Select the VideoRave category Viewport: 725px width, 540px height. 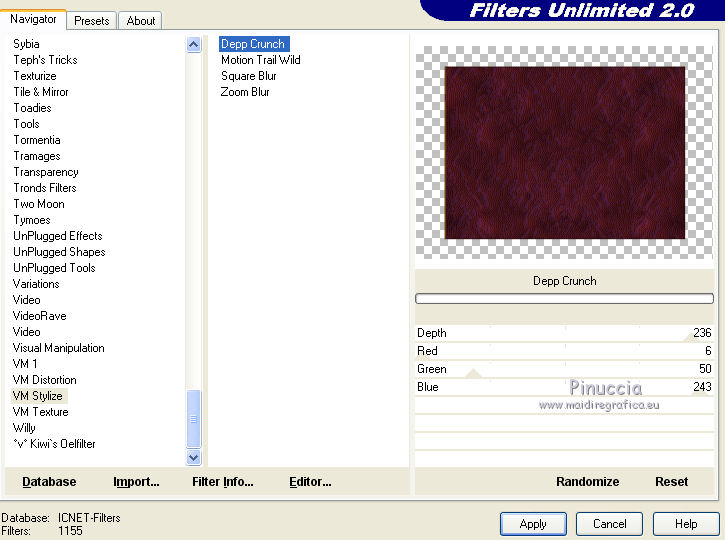[40, 316]
